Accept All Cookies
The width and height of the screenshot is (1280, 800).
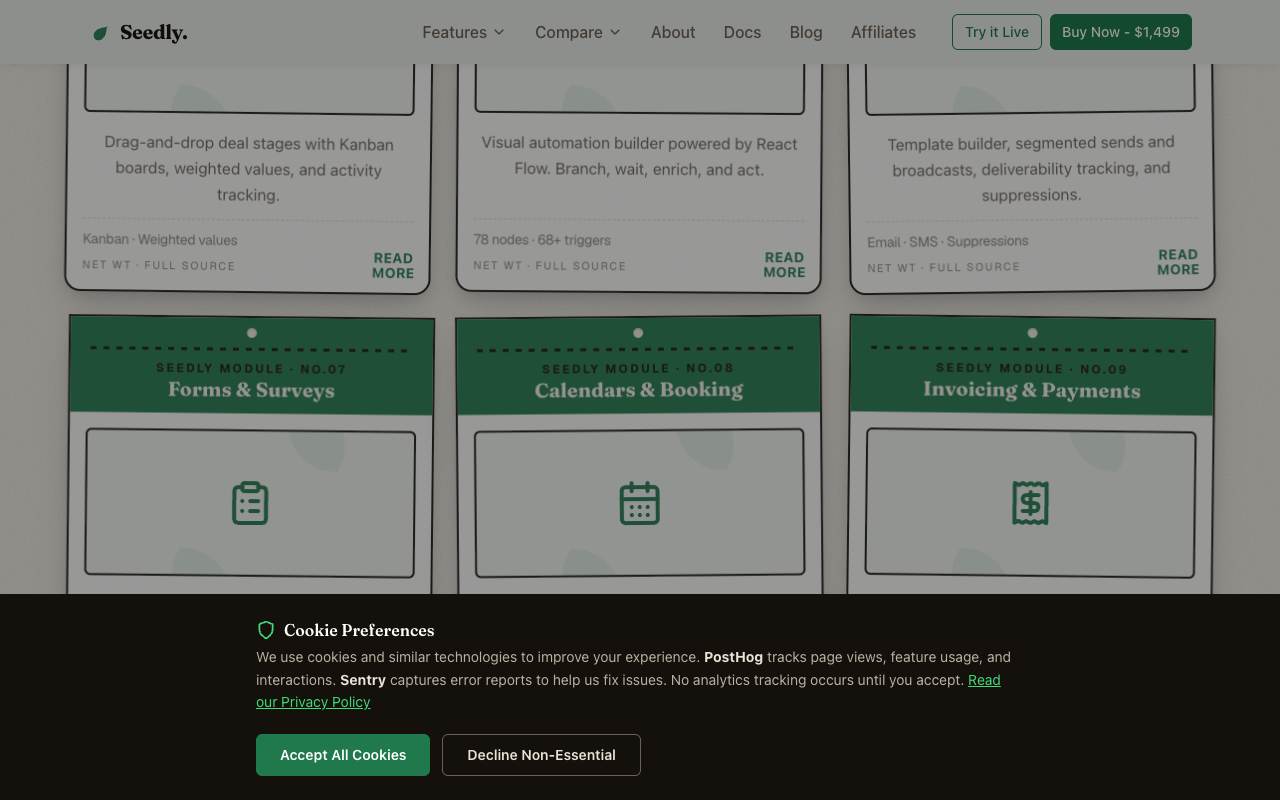pyautogui.click(x=343, y=755)
